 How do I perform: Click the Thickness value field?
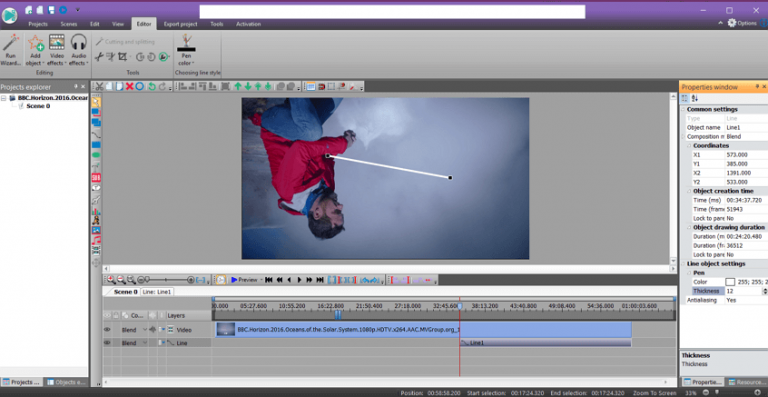coord(743,291)
